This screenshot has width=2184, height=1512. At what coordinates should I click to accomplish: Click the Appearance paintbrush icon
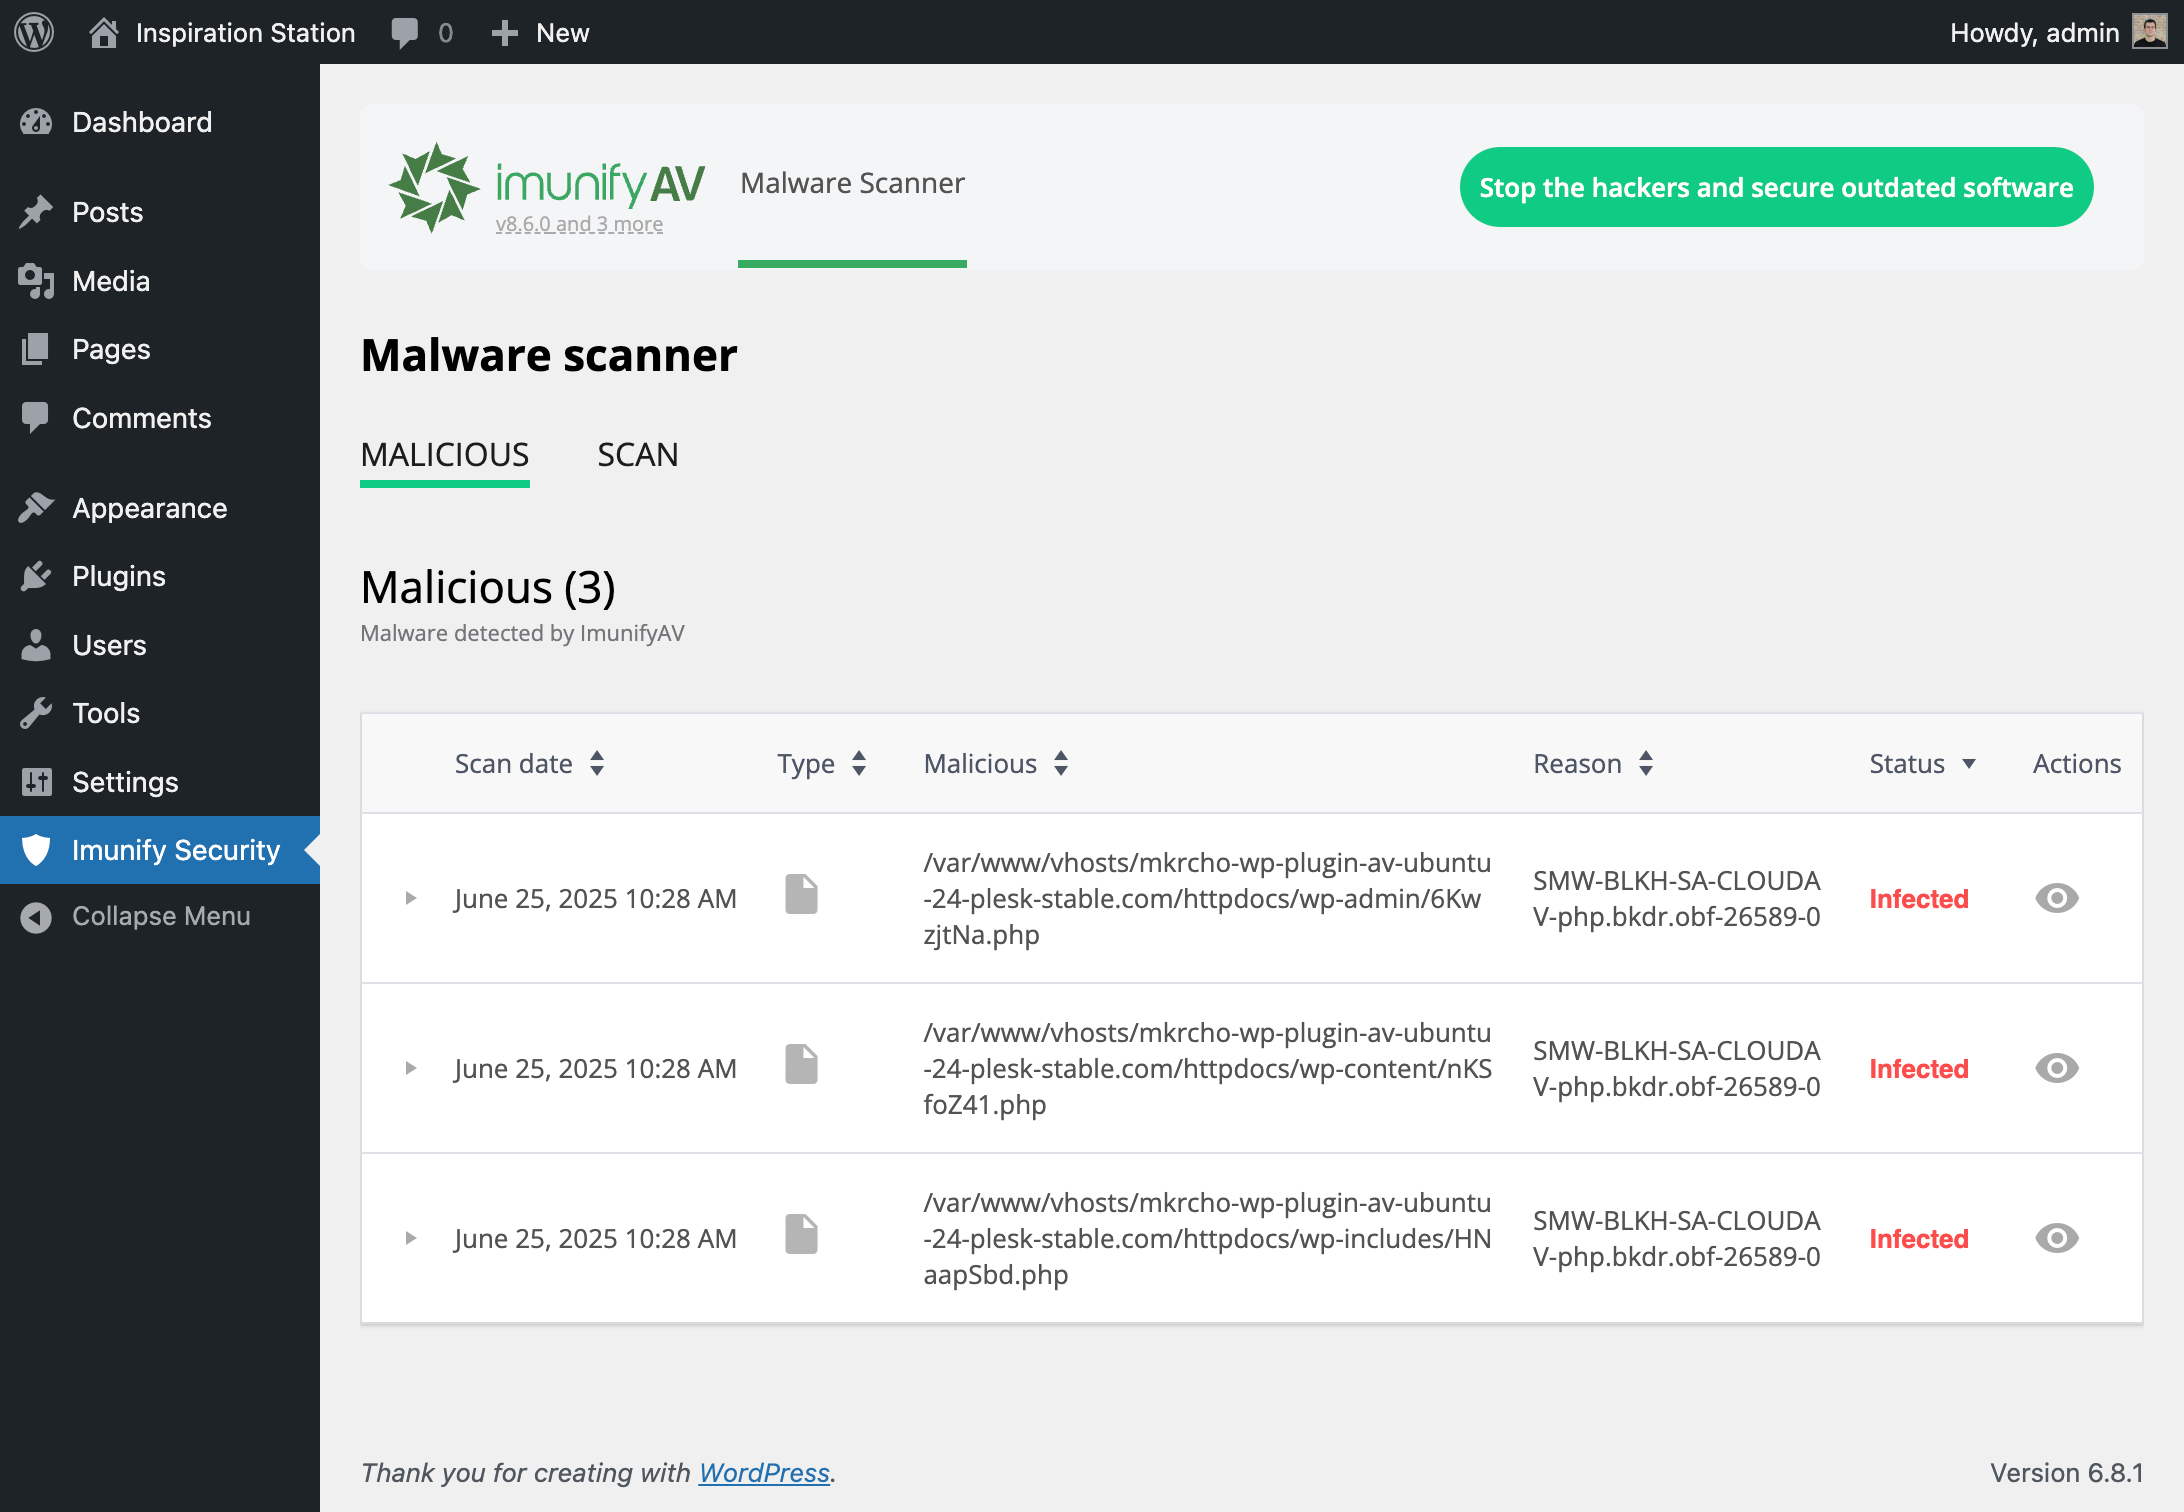[36, 508]
